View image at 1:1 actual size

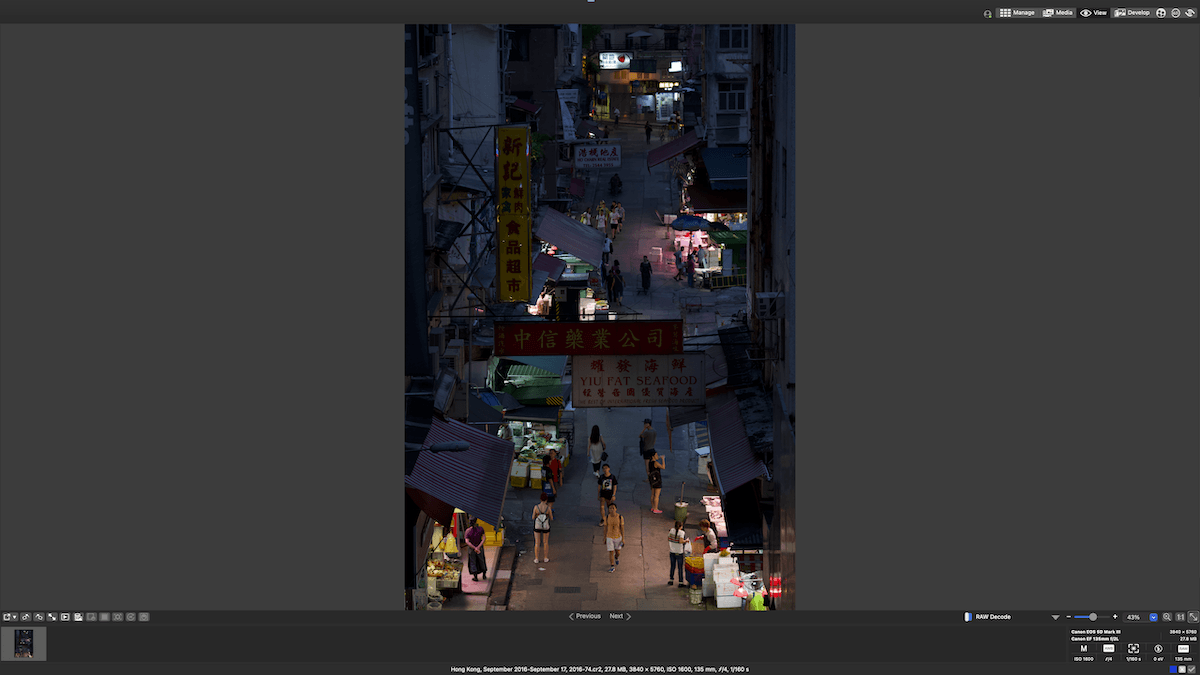(1180, 617)
